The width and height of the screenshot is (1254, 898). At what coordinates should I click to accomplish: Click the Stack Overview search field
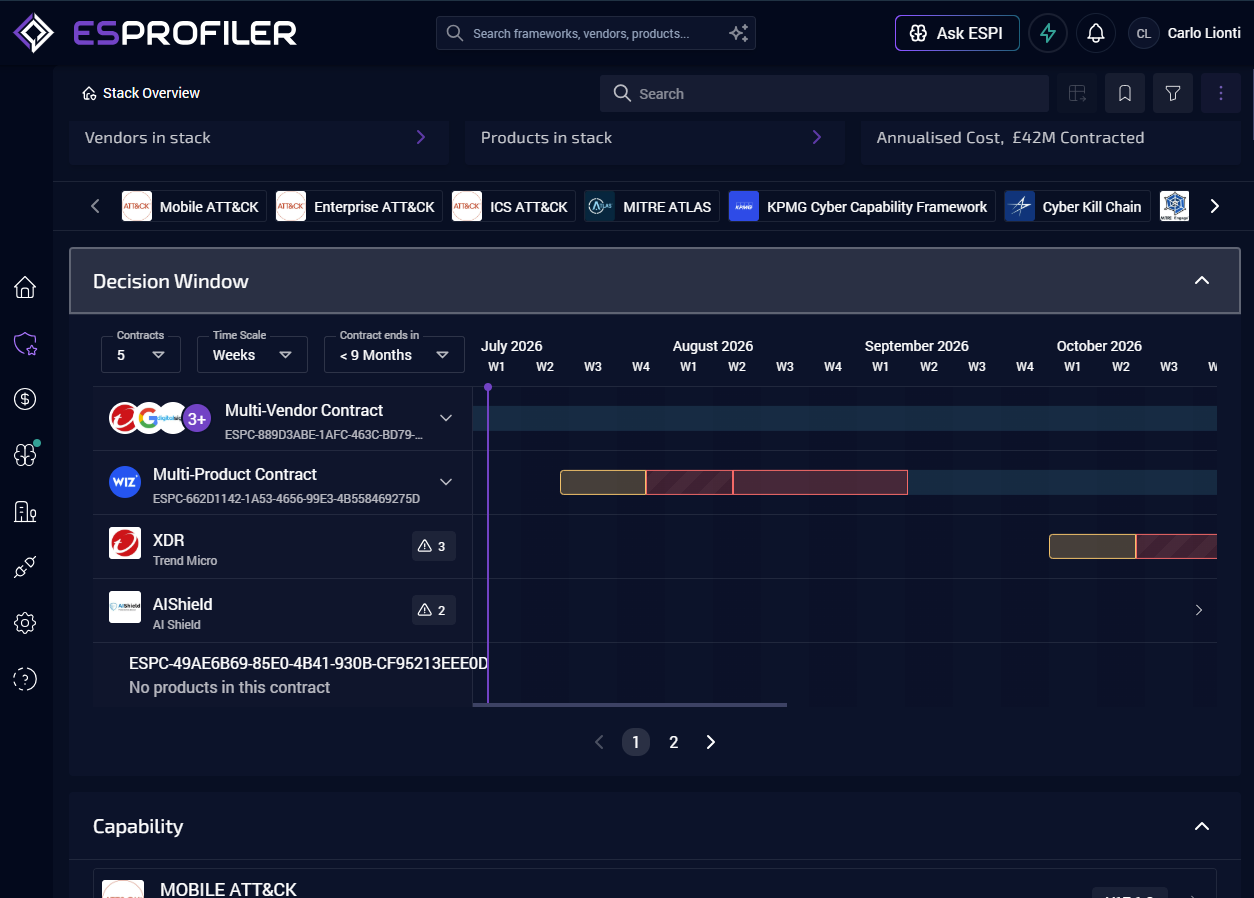pos(824,93)
